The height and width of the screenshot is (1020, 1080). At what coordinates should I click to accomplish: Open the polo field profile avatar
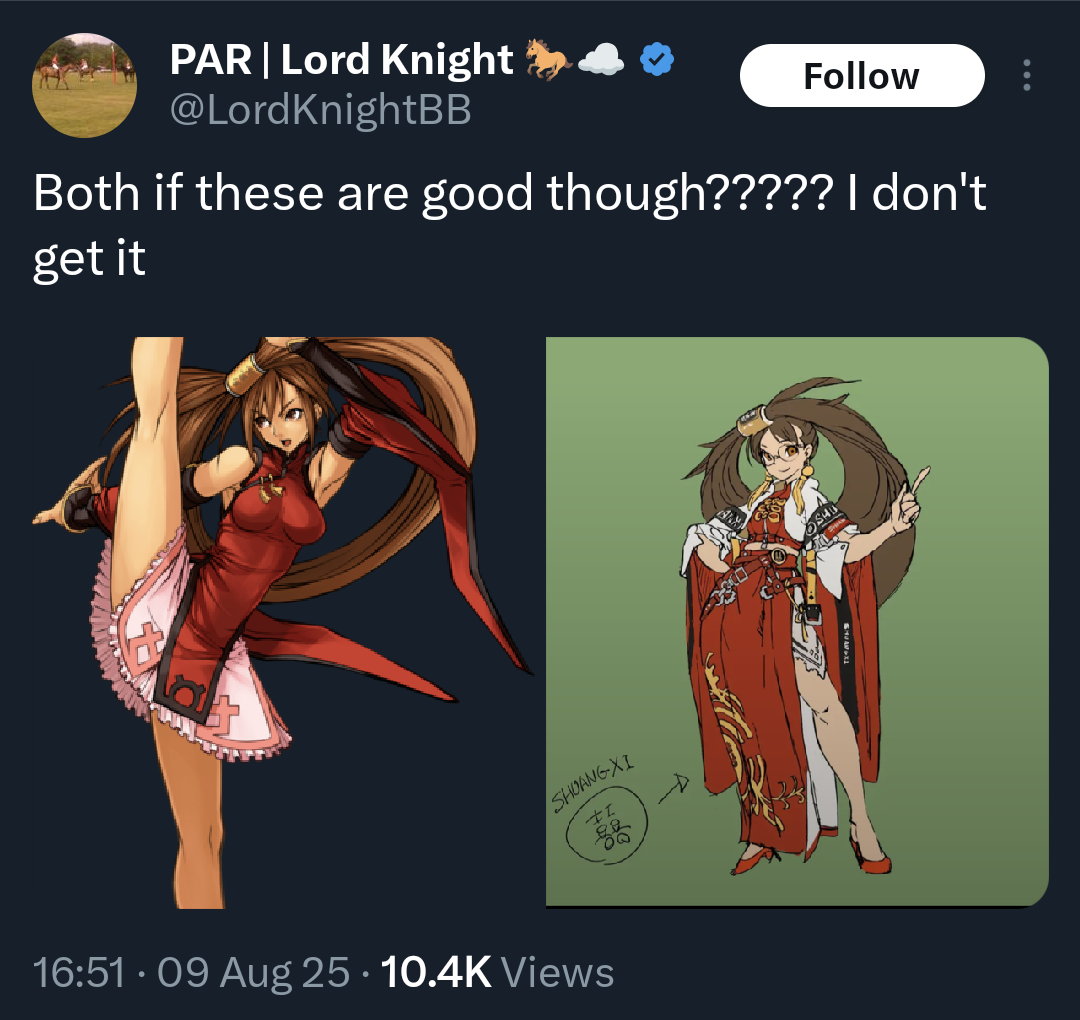click(x=84, y=85)
